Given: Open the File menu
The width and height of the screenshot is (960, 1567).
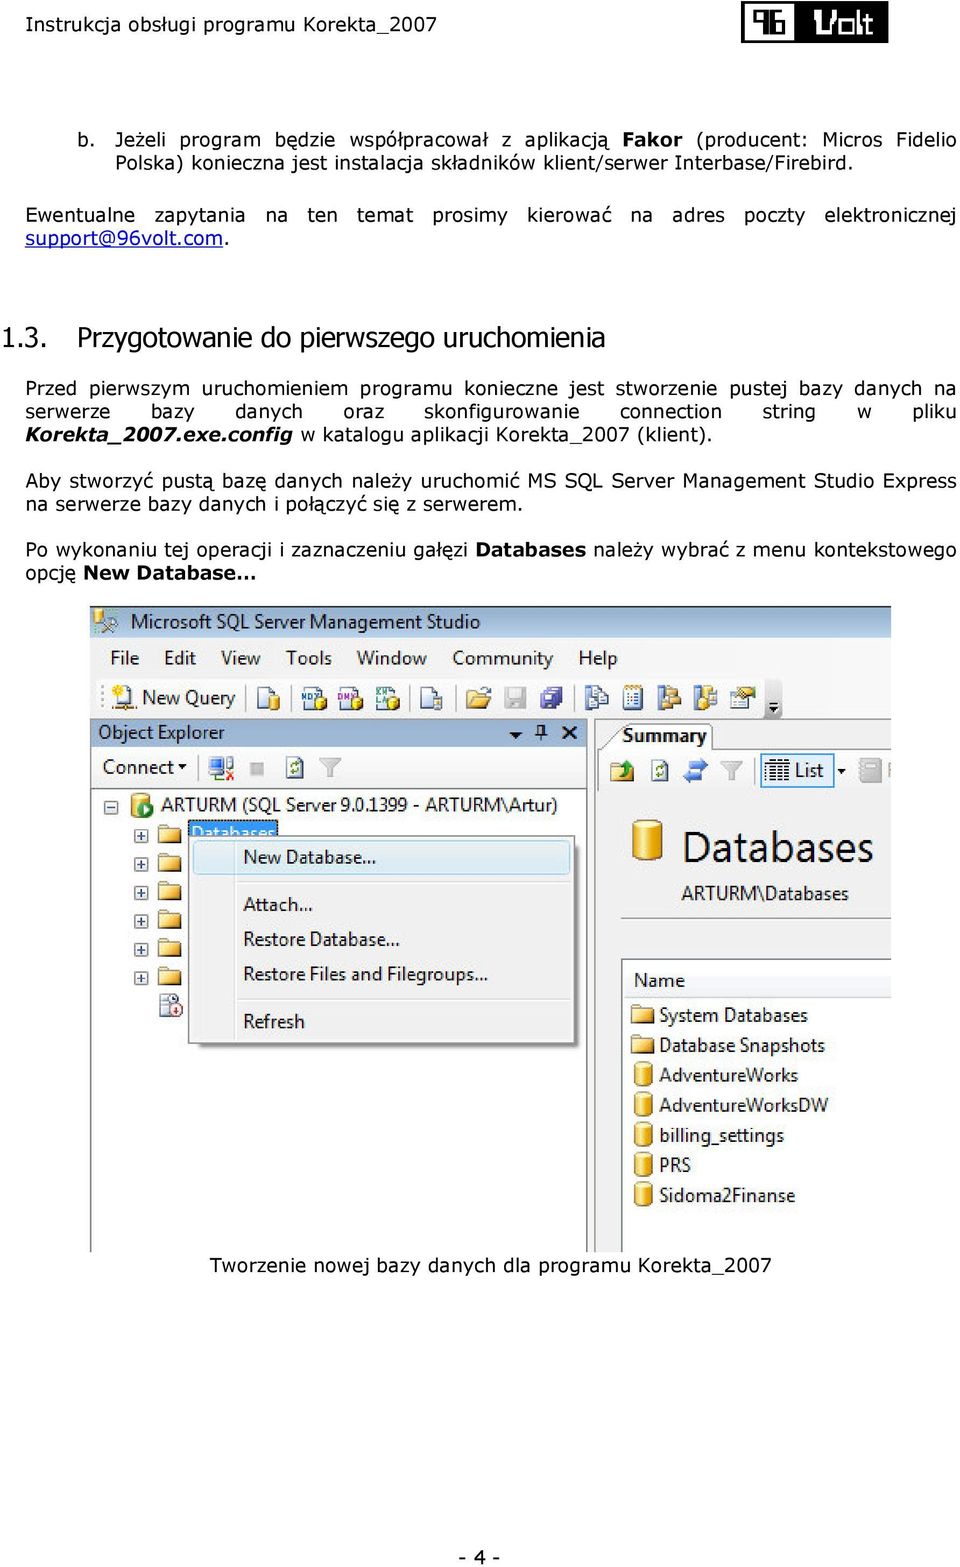Looking at the screenshot, I should pos(125,658).
